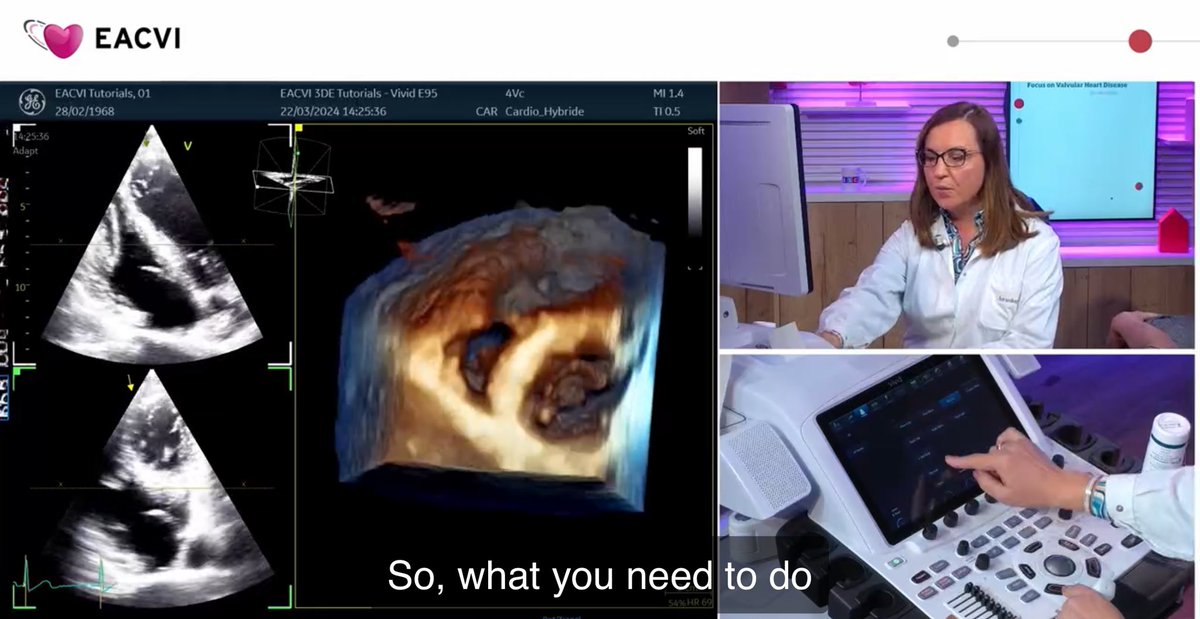Click the EACVI heart logo
1200x619 pixels.
point(53,39)
